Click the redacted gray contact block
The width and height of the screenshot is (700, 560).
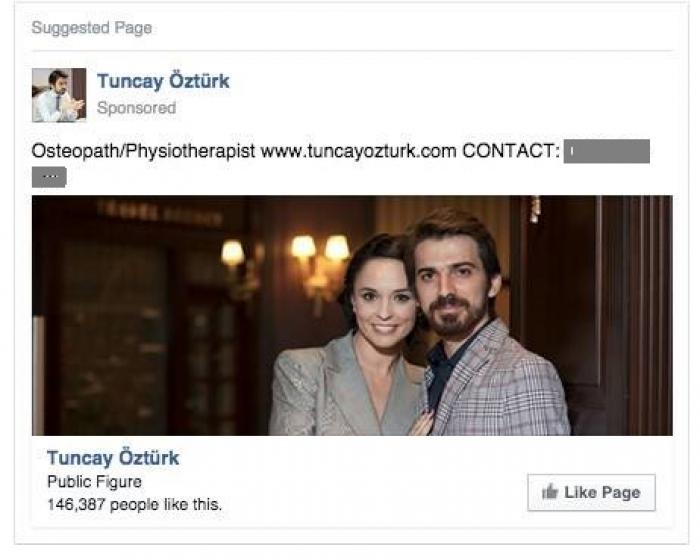(607, 153)
